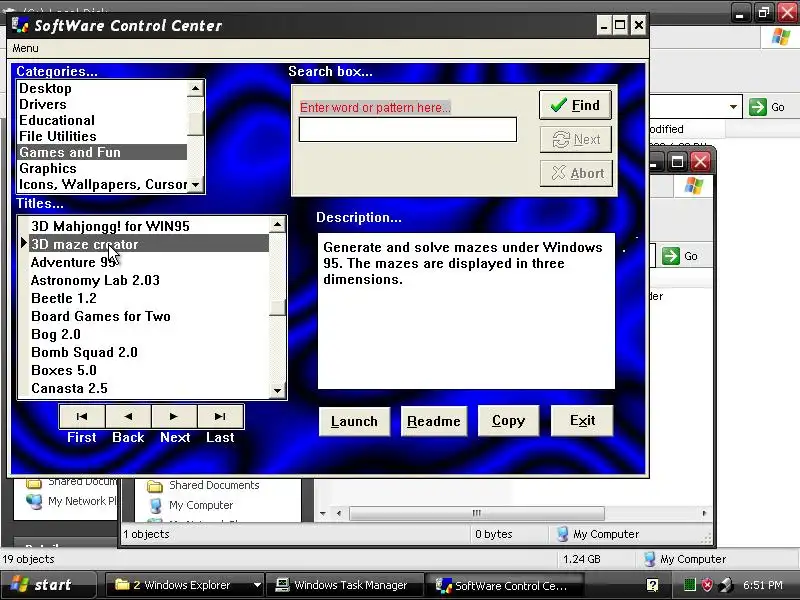Open the Readme for selected title

click(434, 421)
